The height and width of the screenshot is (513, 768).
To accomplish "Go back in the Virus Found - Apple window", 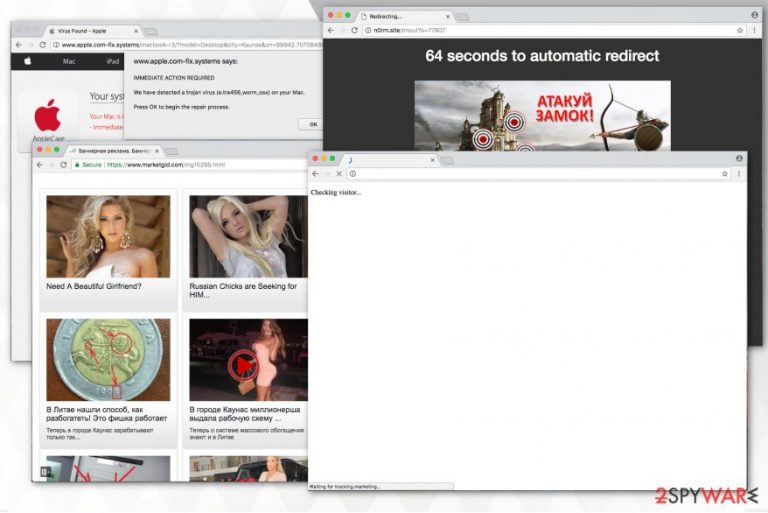I will click(x=19, y=45).
